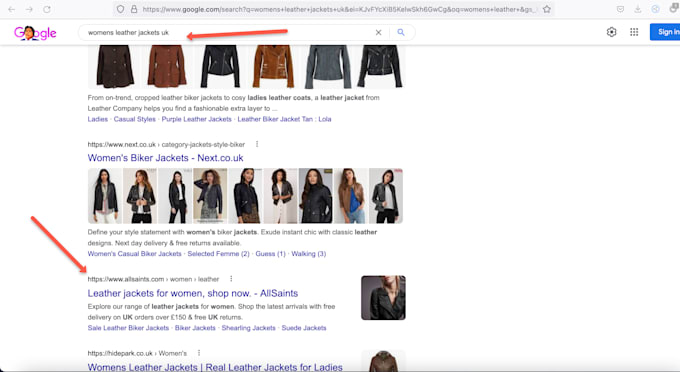Click the padlock site security icon
The width and height of the screenshot is (680, 372).
click(x=134, y=9)
